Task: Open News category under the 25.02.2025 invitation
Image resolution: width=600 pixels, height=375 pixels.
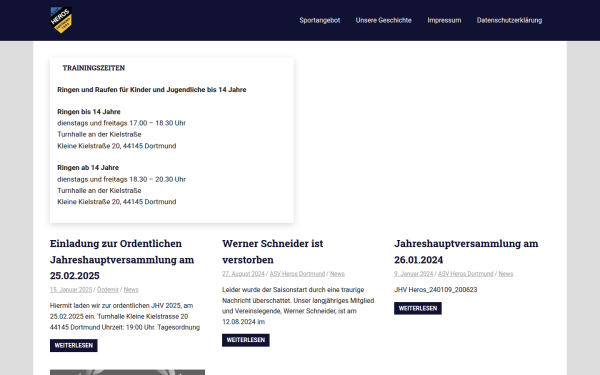Action: 131,290
